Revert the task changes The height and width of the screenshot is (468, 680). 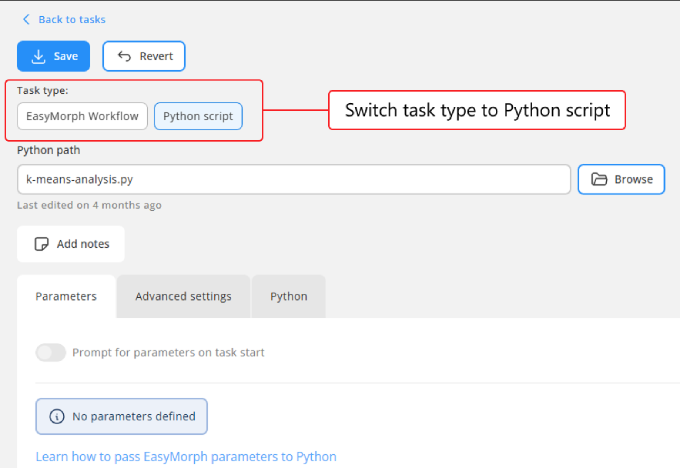point(144,56)
